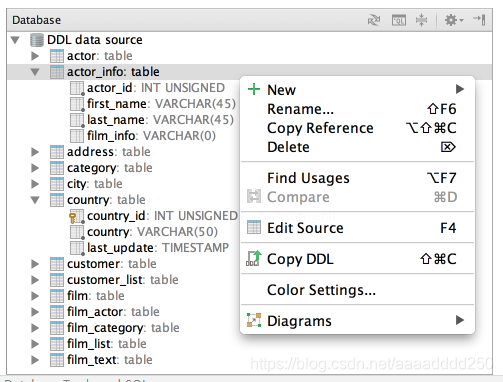This screenshot has height=382, width=503.
Task: Choose Edit Source from the menu
Action: point(357,228)
